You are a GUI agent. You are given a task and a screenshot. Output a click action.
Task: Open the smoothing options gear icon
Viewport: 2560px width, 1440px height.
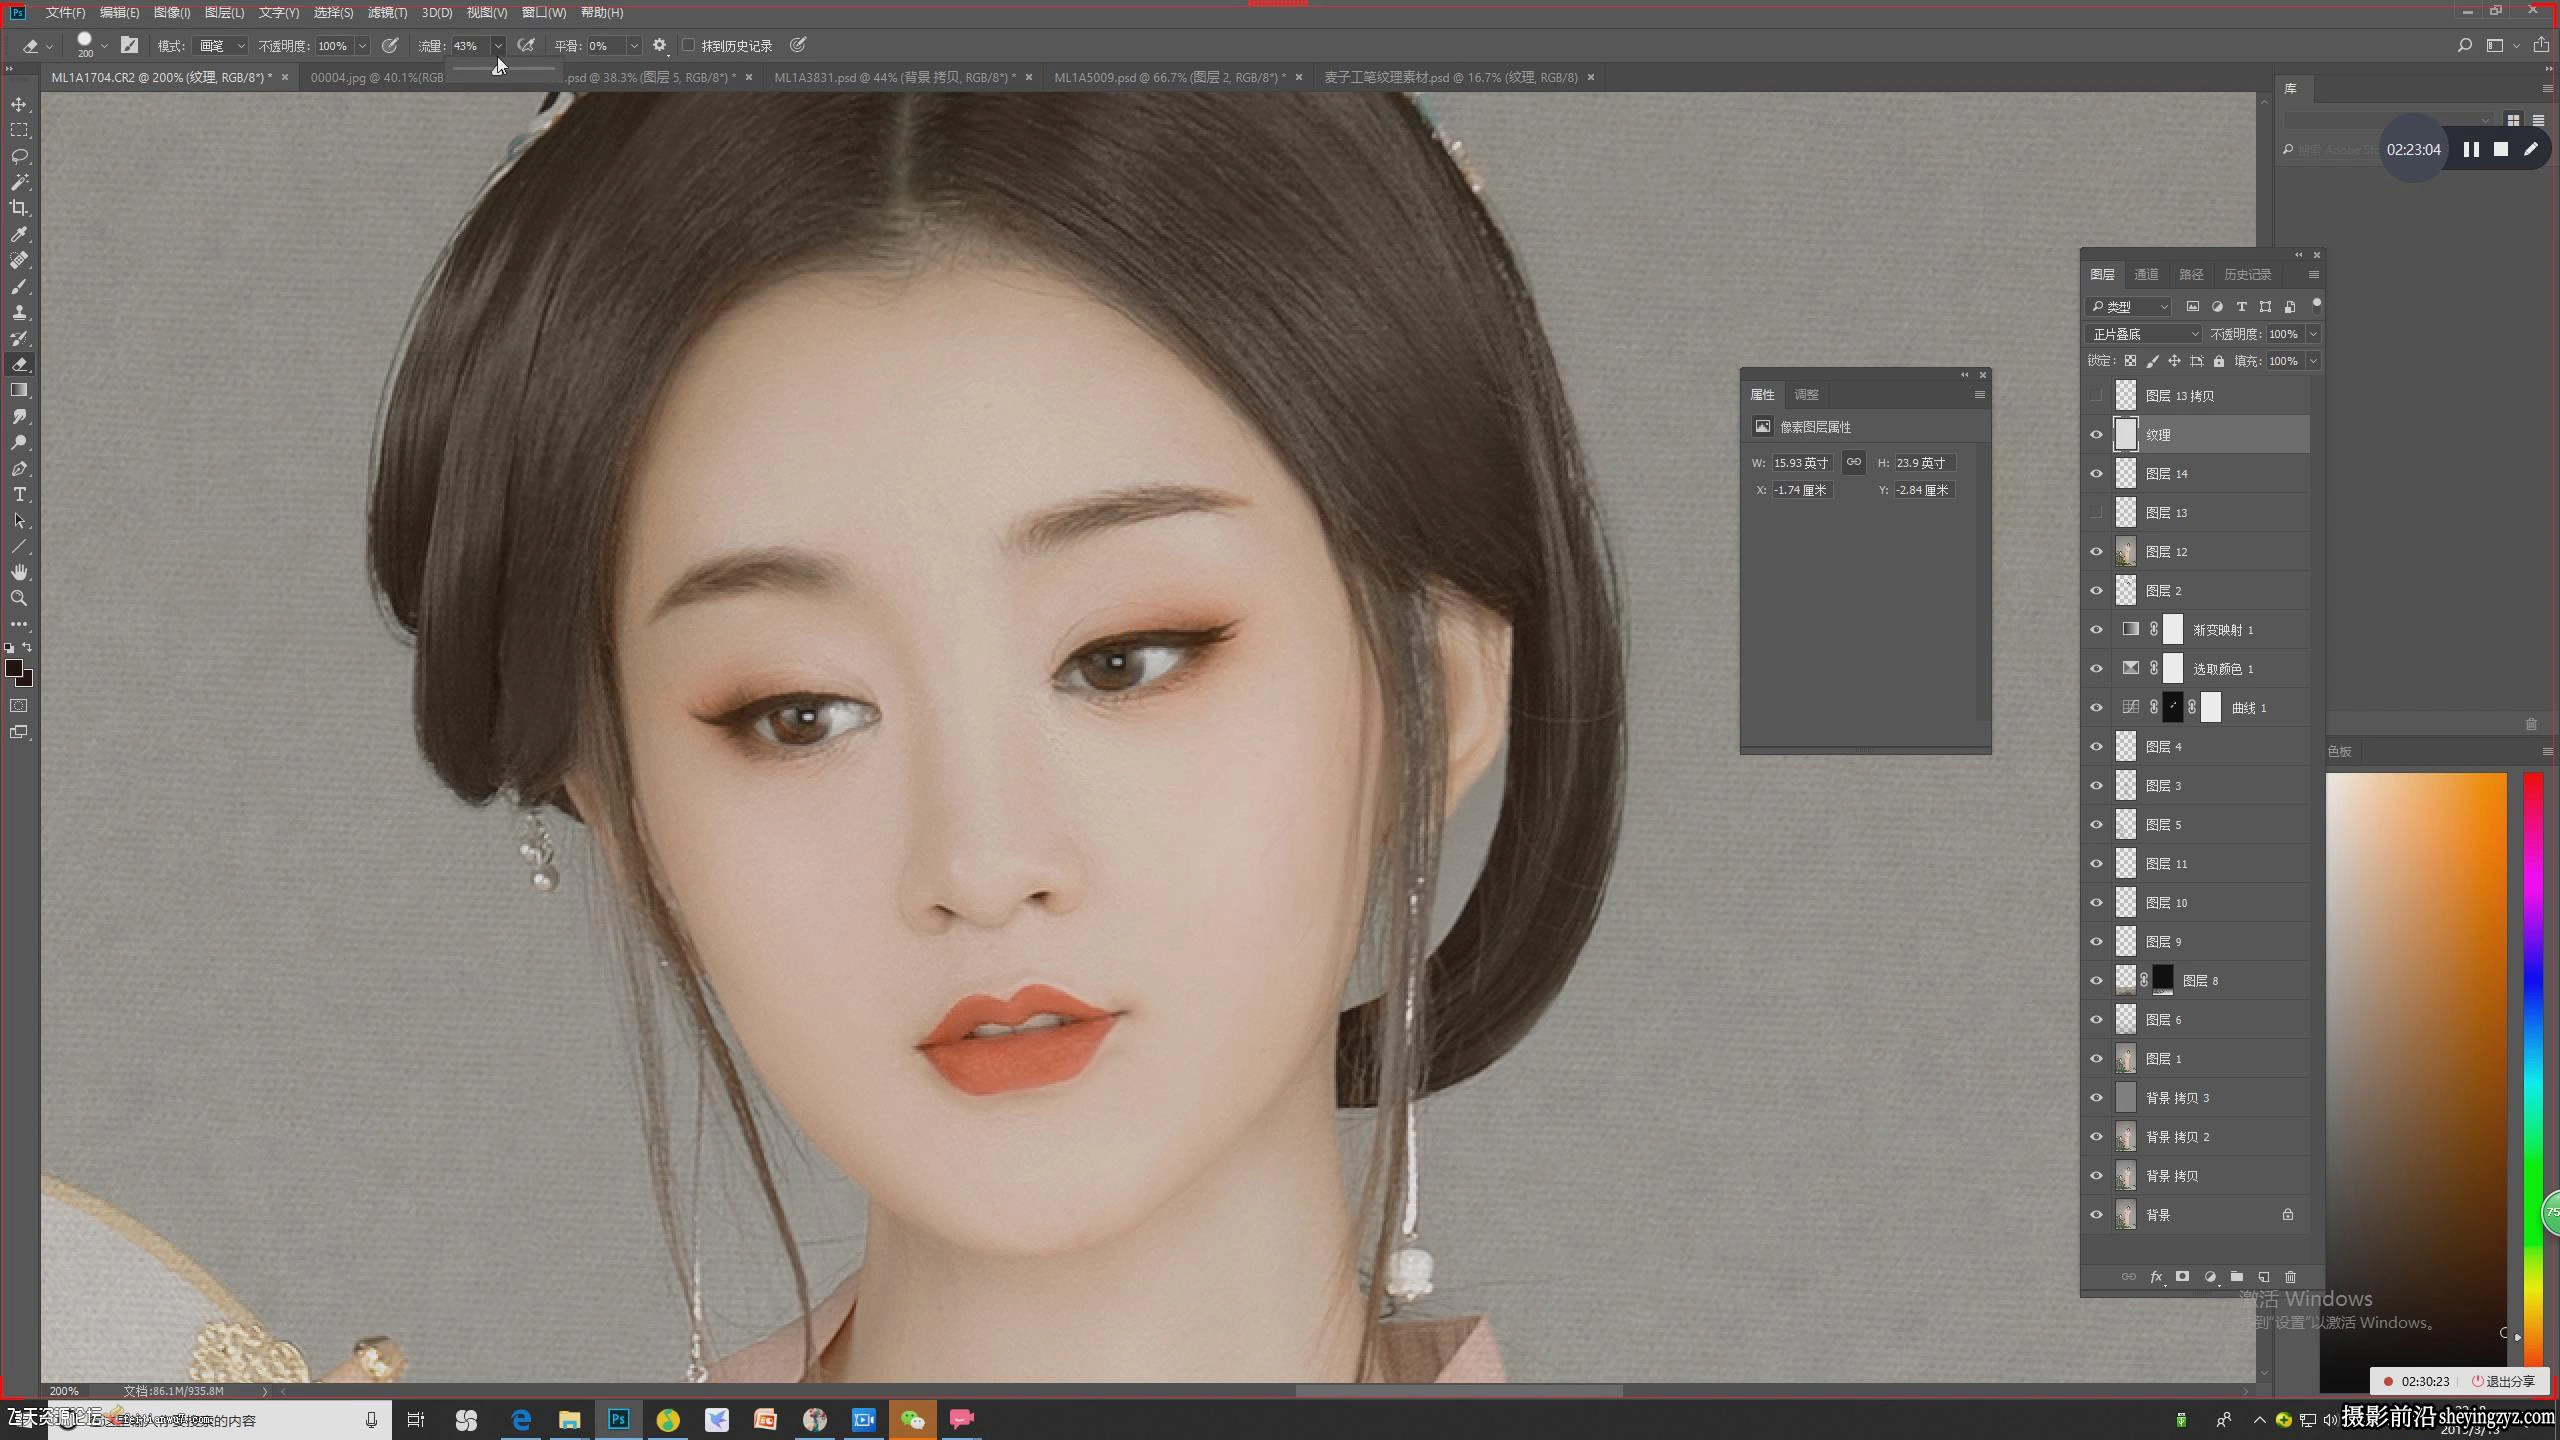pyautogui.click(x=659, y=45)
